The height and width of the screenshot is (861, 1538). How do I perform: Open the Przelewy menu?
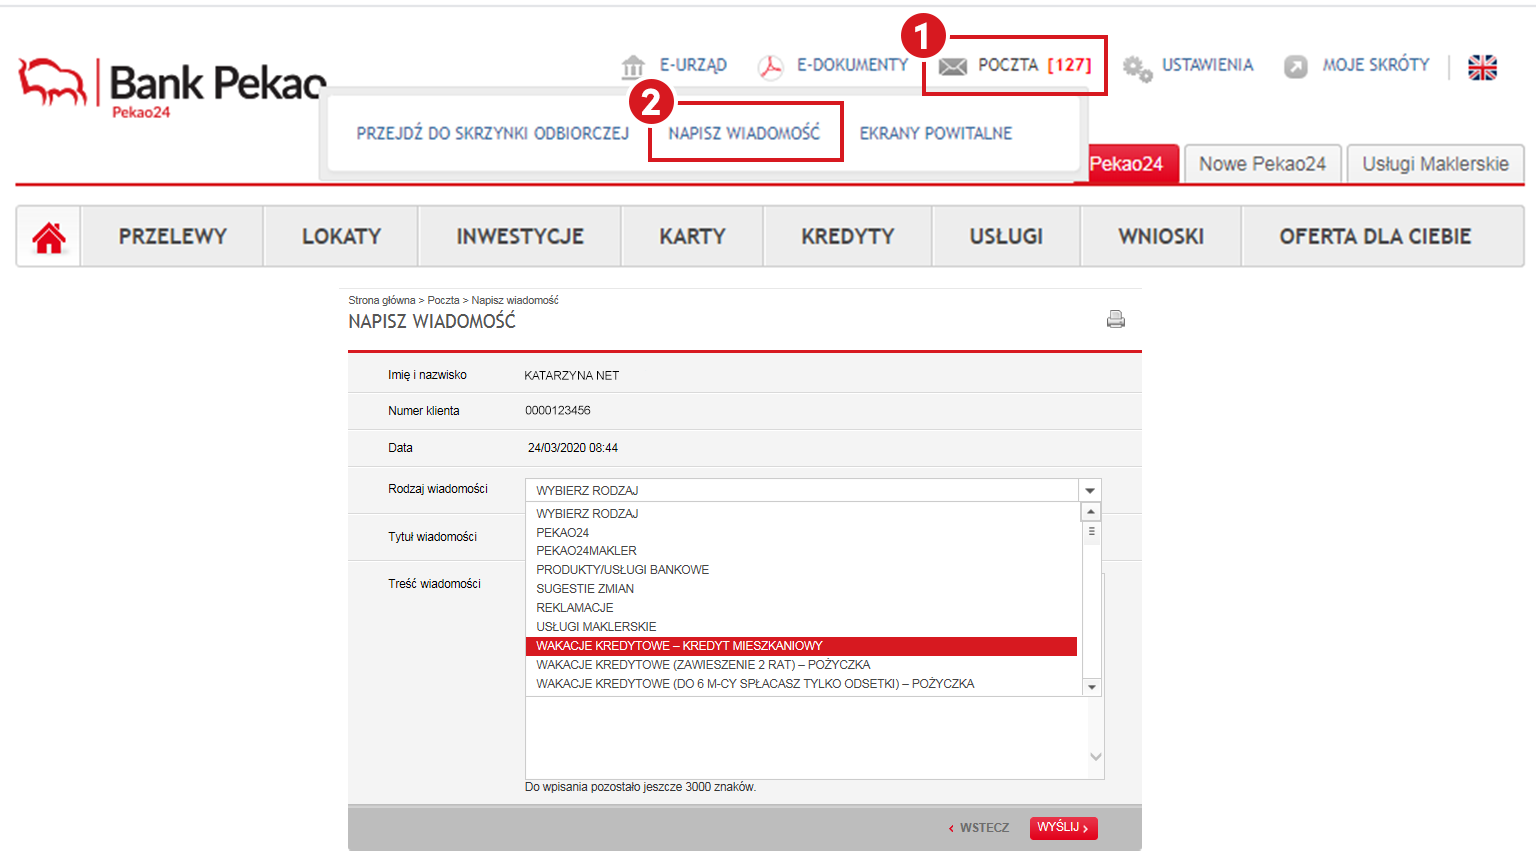pos(172,237)
